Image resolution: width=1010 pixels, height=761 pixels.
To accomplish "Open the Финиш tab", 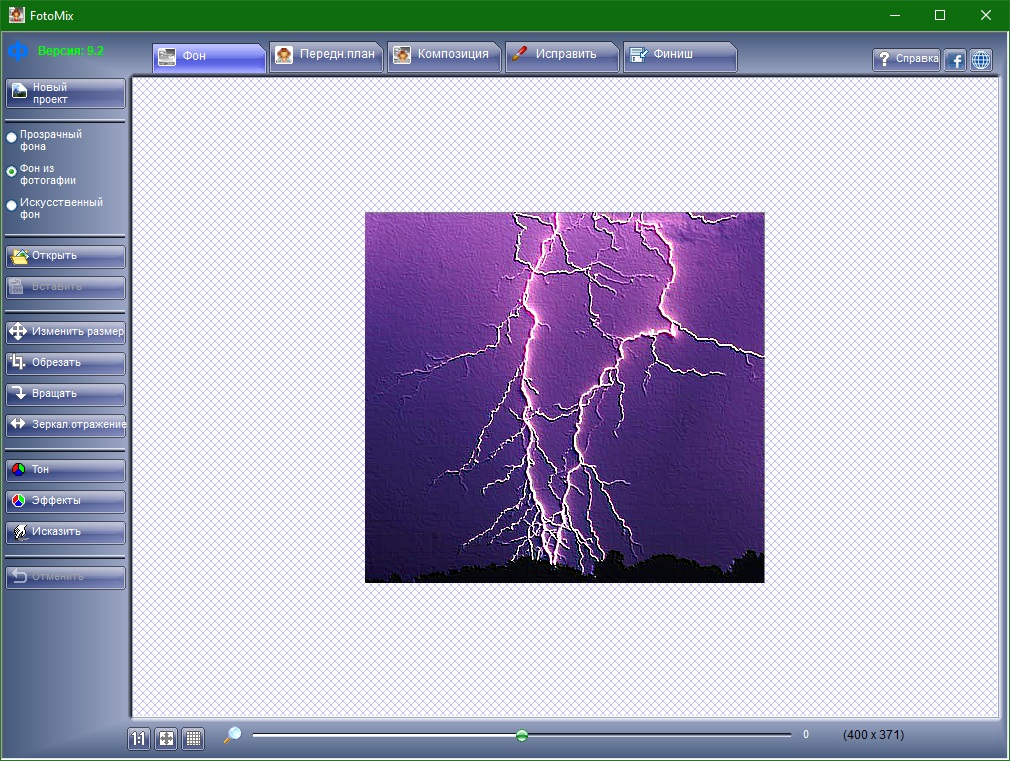I will click(x=680, y=56).
